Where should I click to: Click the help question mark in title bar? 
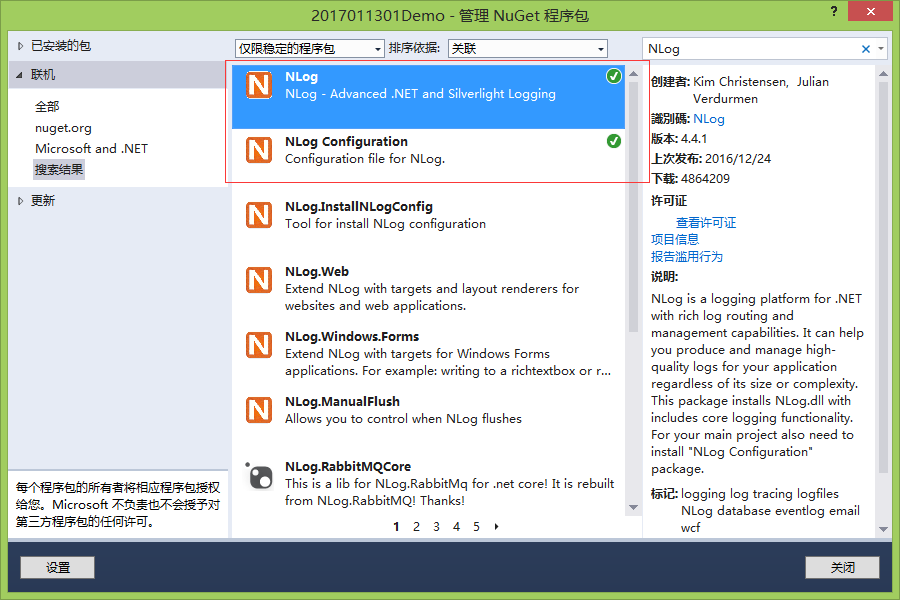point(834,11)
